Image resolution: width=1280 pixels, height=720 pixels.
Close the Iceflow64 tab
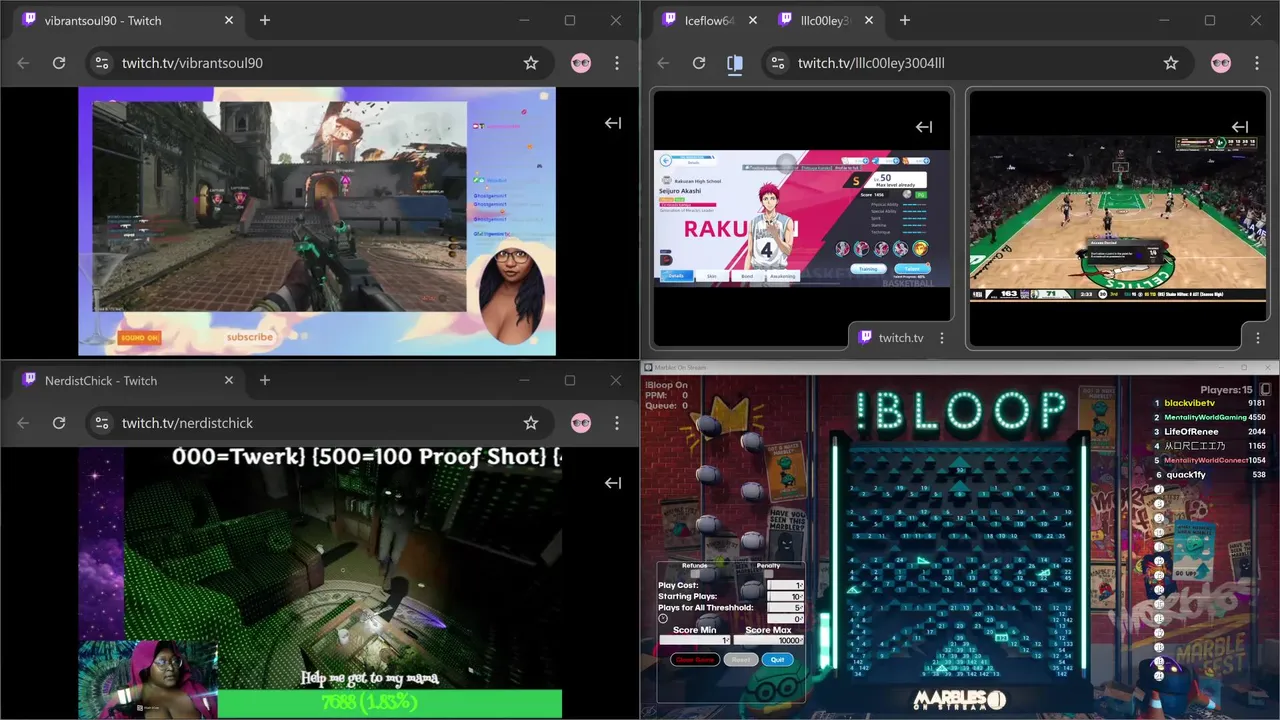click(x=753, y=20)
